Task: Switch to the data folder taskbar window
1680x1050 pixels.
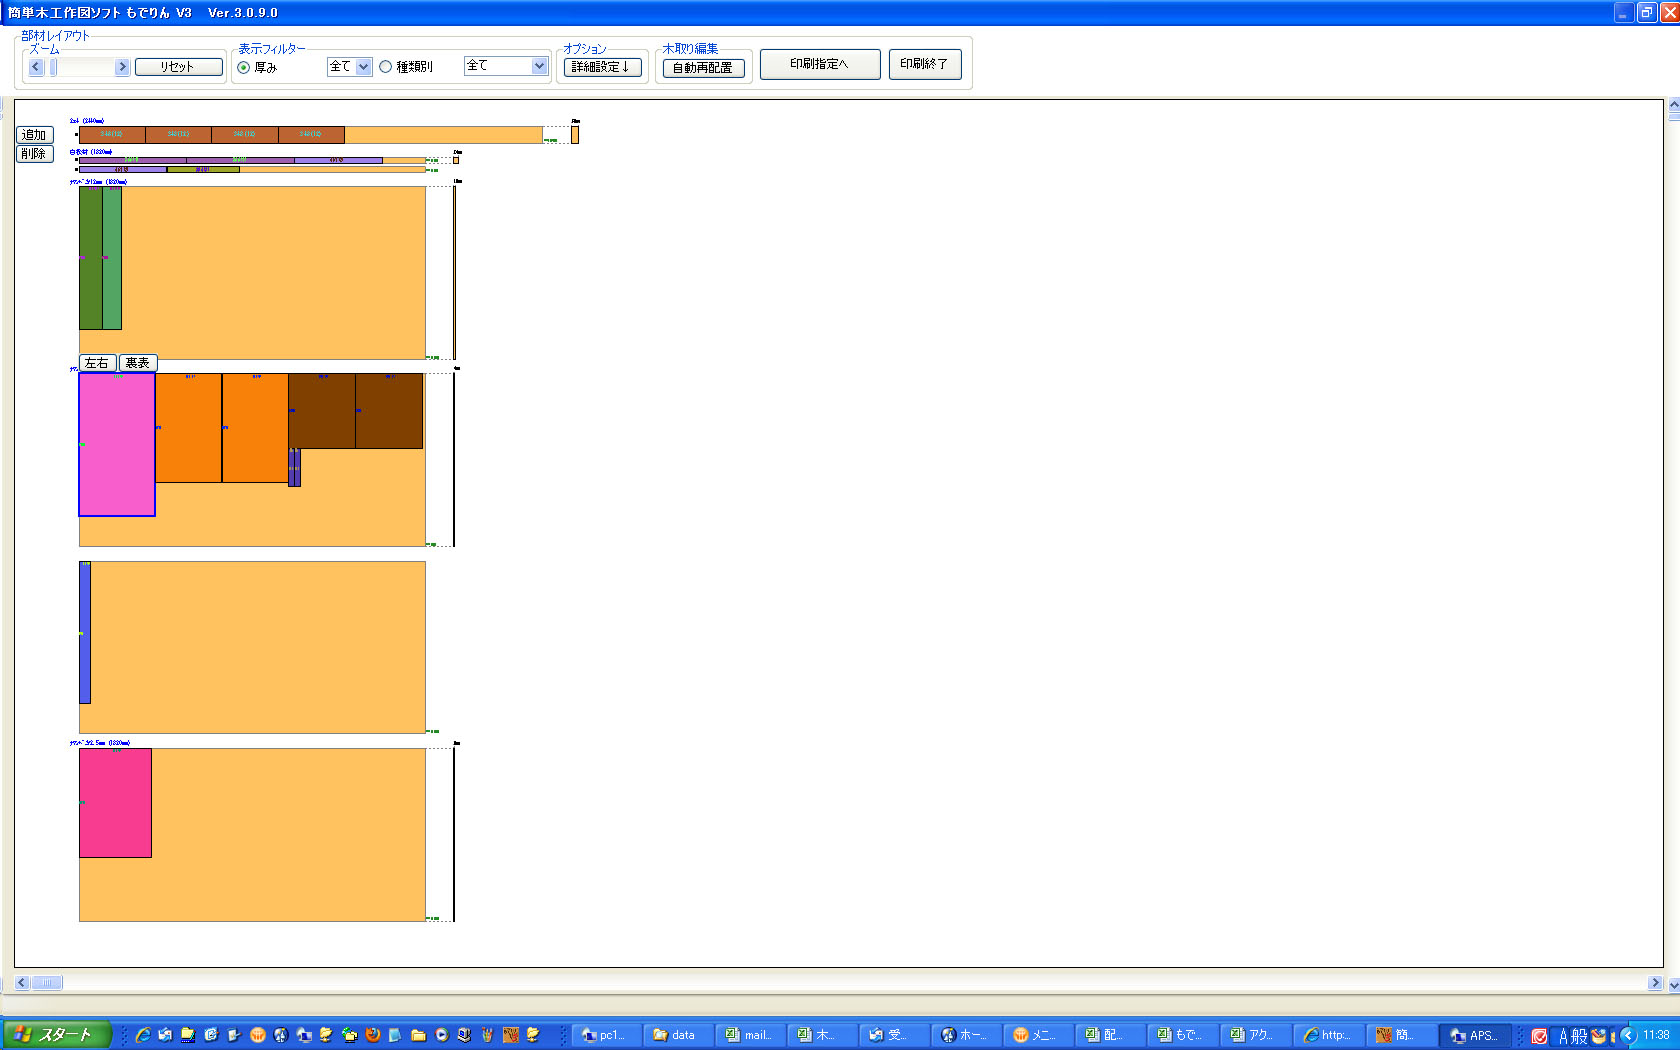Action: coord(675,1035)
